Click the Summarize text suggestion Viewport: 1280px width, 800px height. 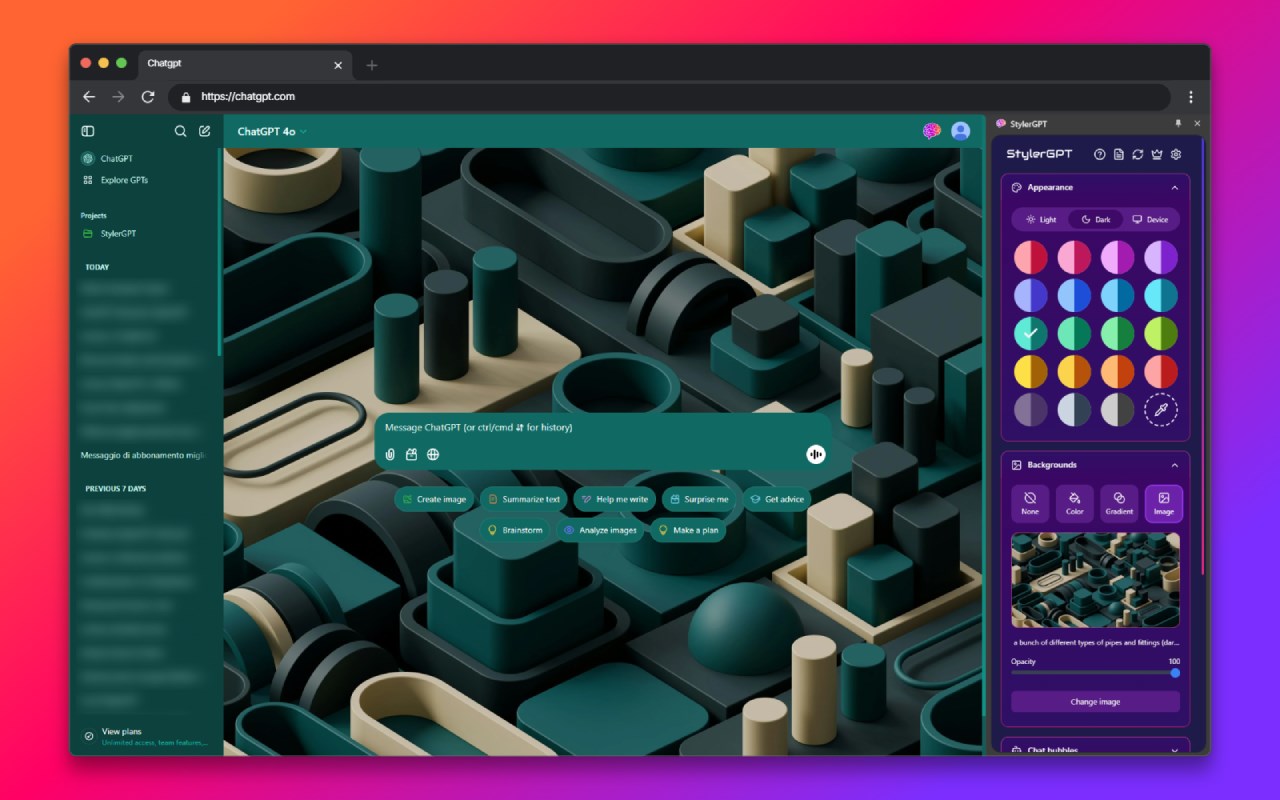coord(524,499)
